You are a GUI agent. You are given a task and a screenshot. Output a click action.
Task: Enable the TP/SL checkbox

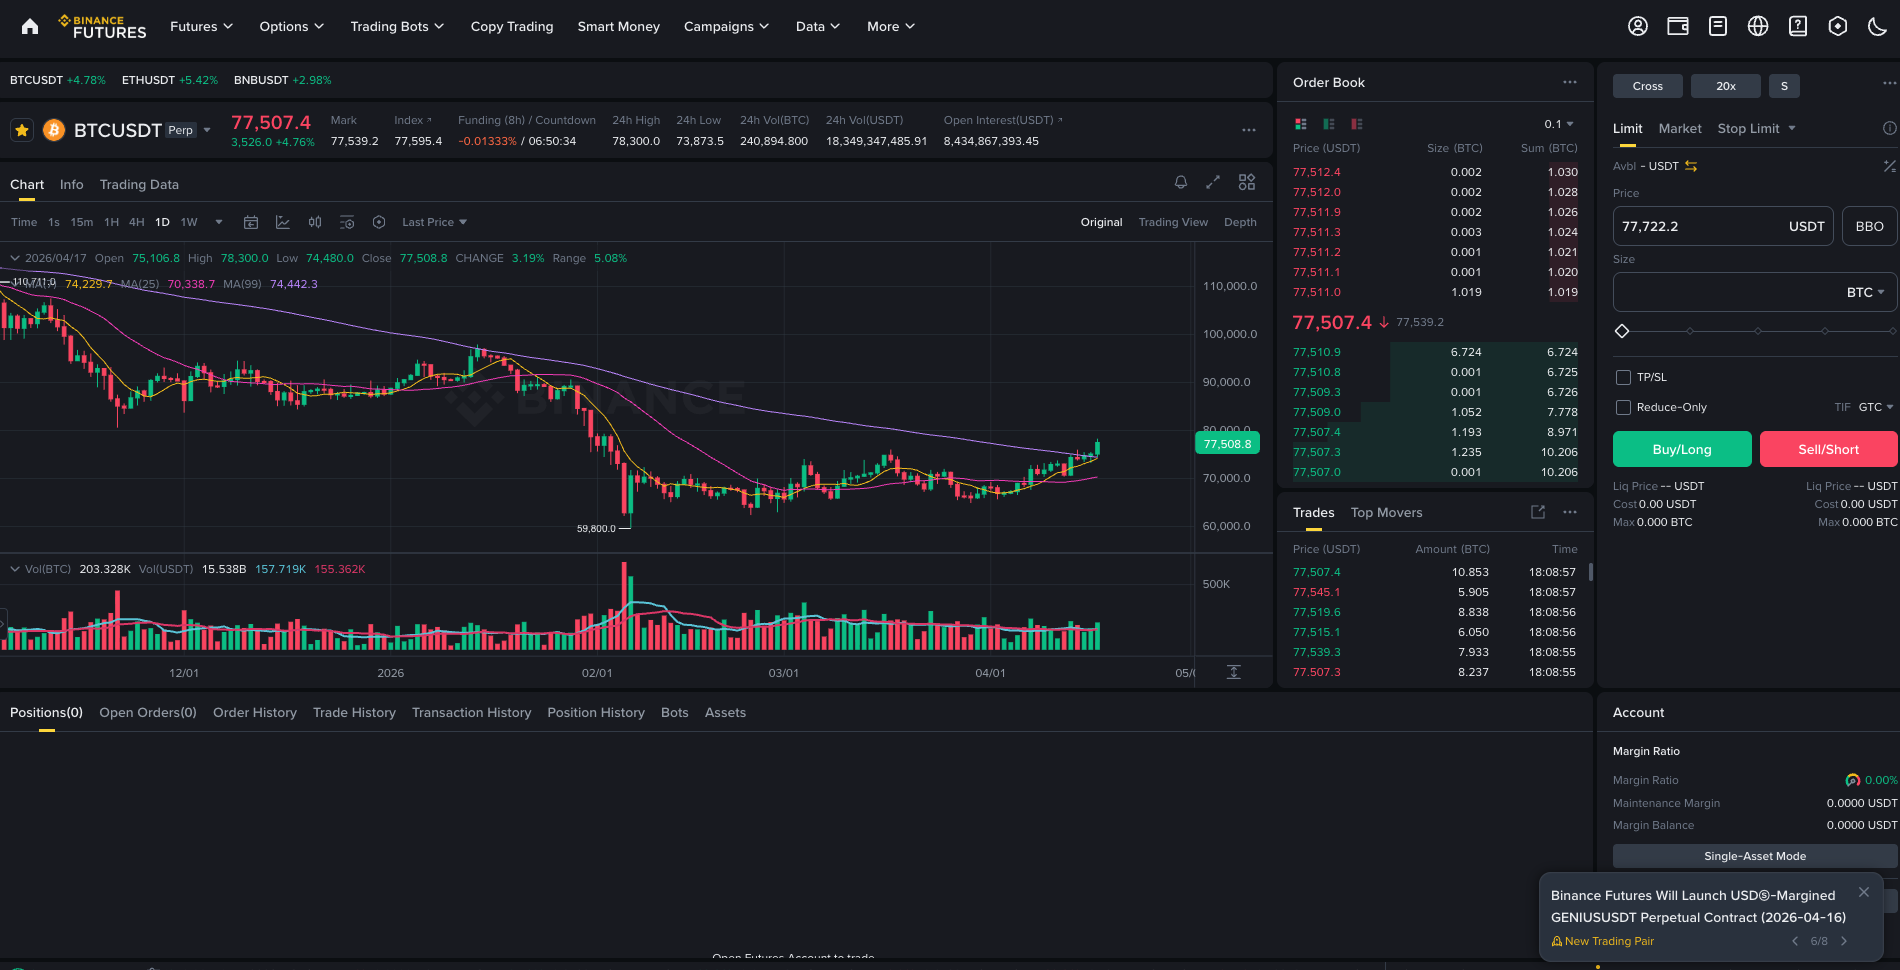pos(1624,377)
